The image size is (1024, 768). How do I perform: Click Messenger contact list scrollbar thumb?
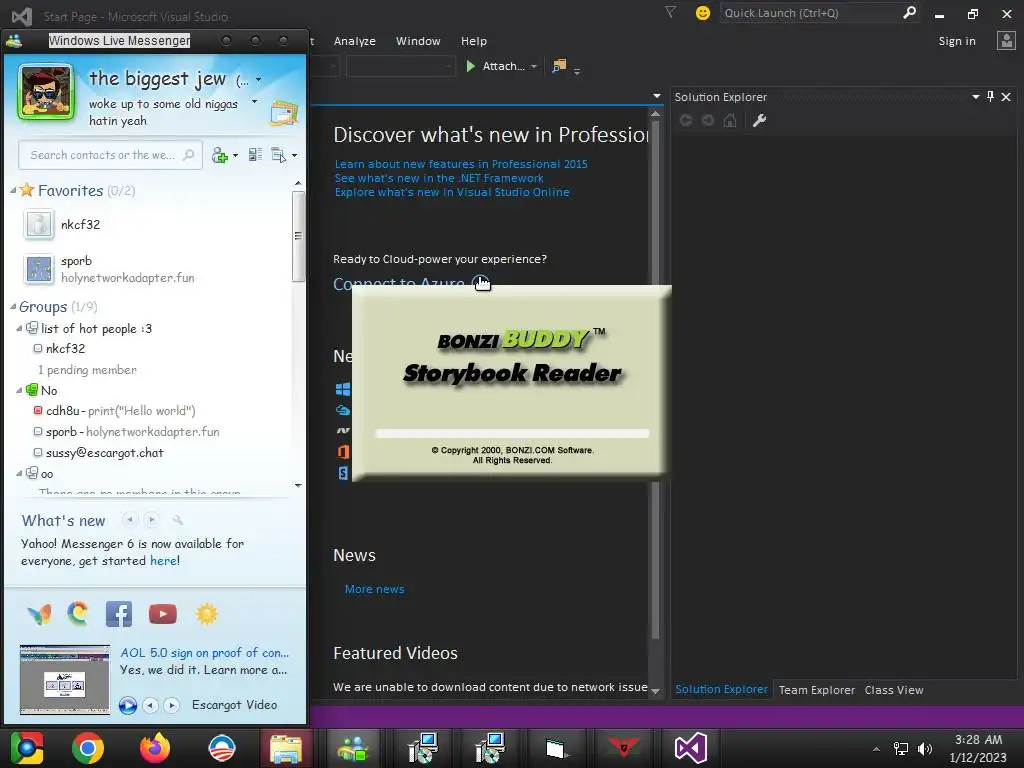[298, 236]
